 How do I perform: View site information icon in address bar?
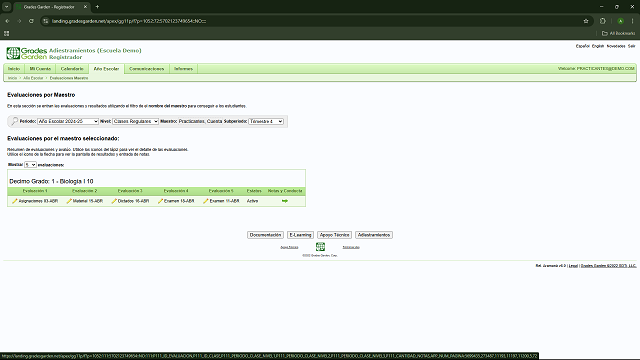(46, 21)
